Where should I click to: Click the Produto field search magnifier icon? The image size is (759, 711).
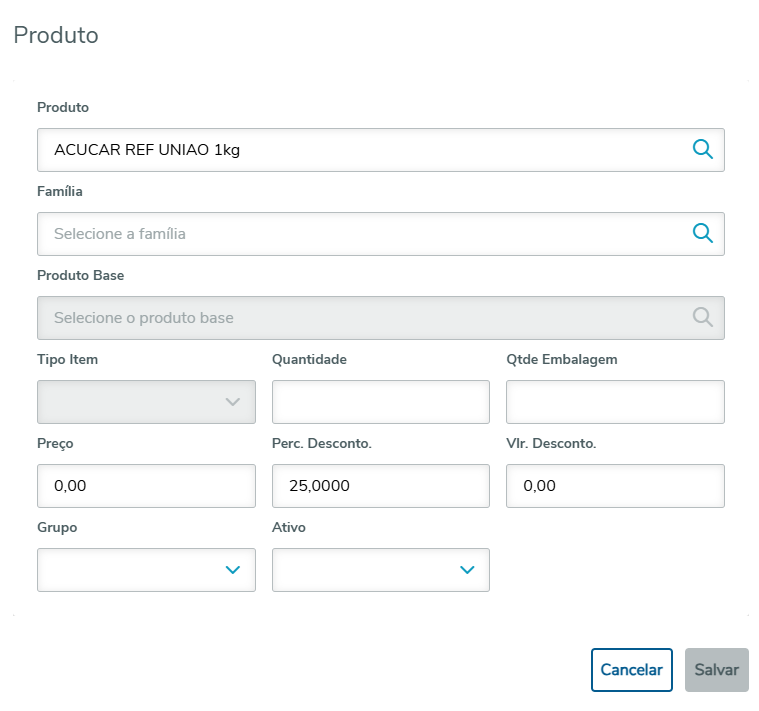pyautogui.click(x=703, y=150)
